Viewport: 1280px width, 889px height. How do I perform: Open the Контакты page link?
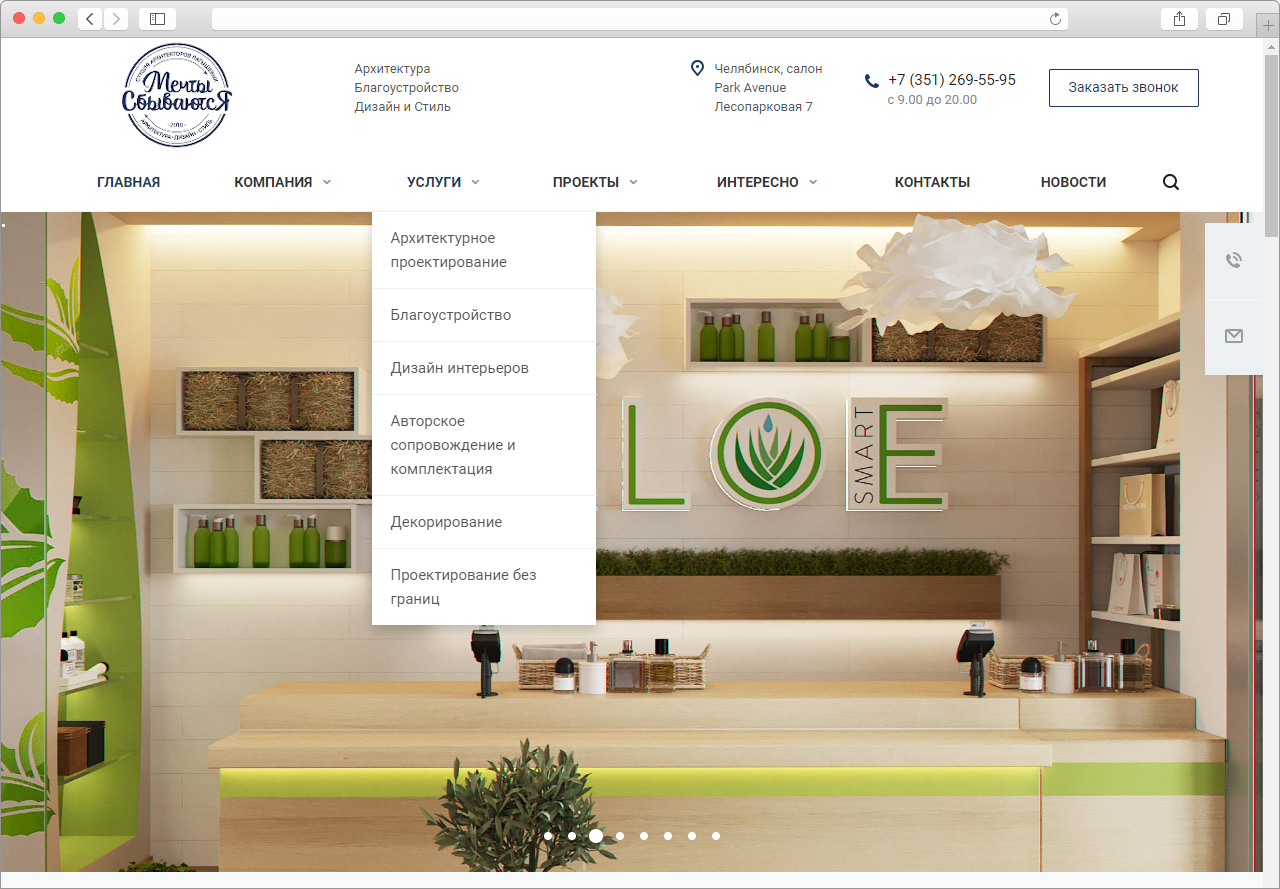pyautogui.click(x=932, y=182)
